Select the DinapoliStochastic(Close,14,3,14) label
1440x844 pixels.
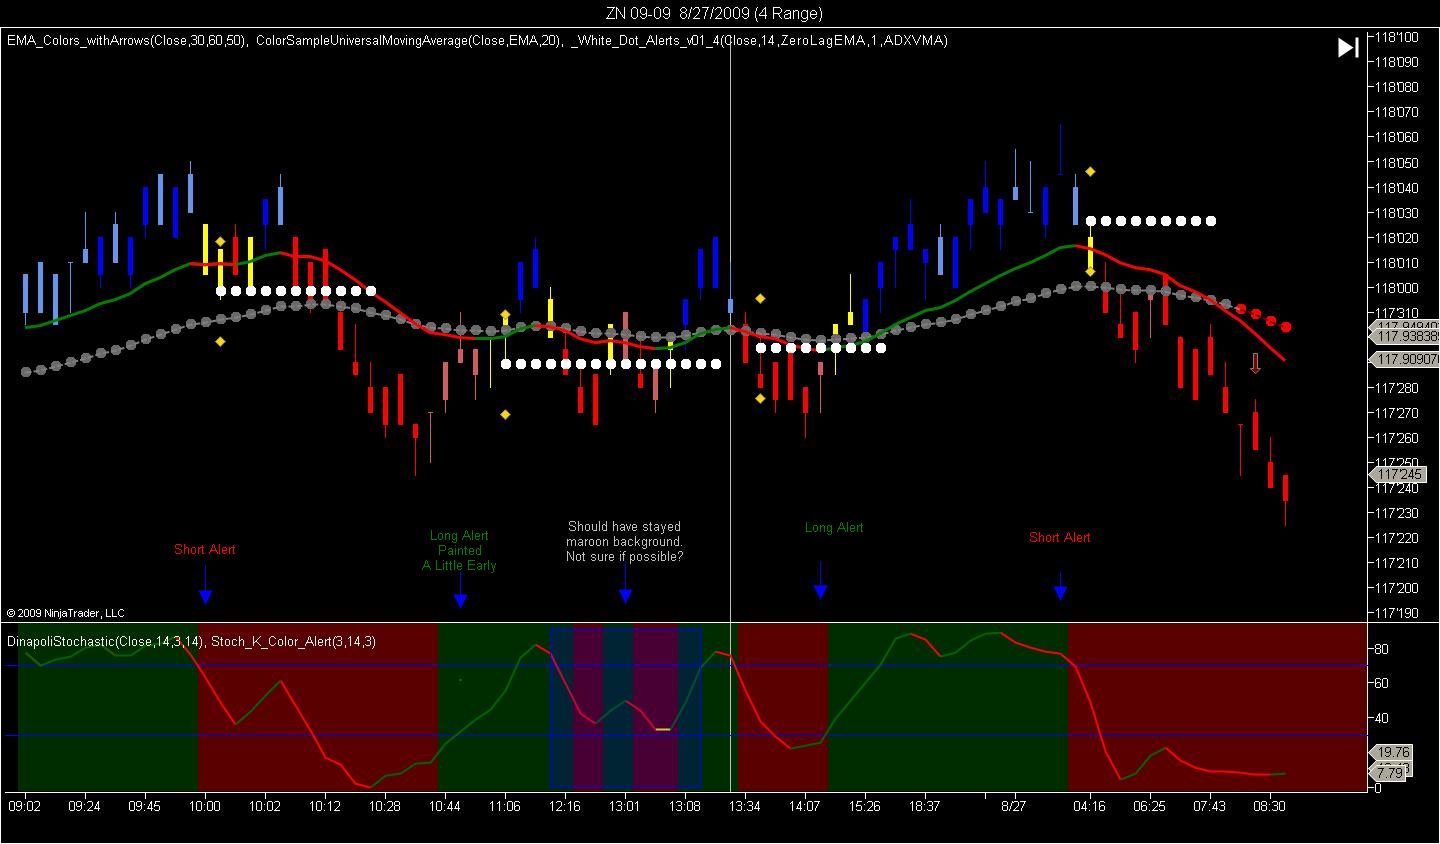(105, 641)
